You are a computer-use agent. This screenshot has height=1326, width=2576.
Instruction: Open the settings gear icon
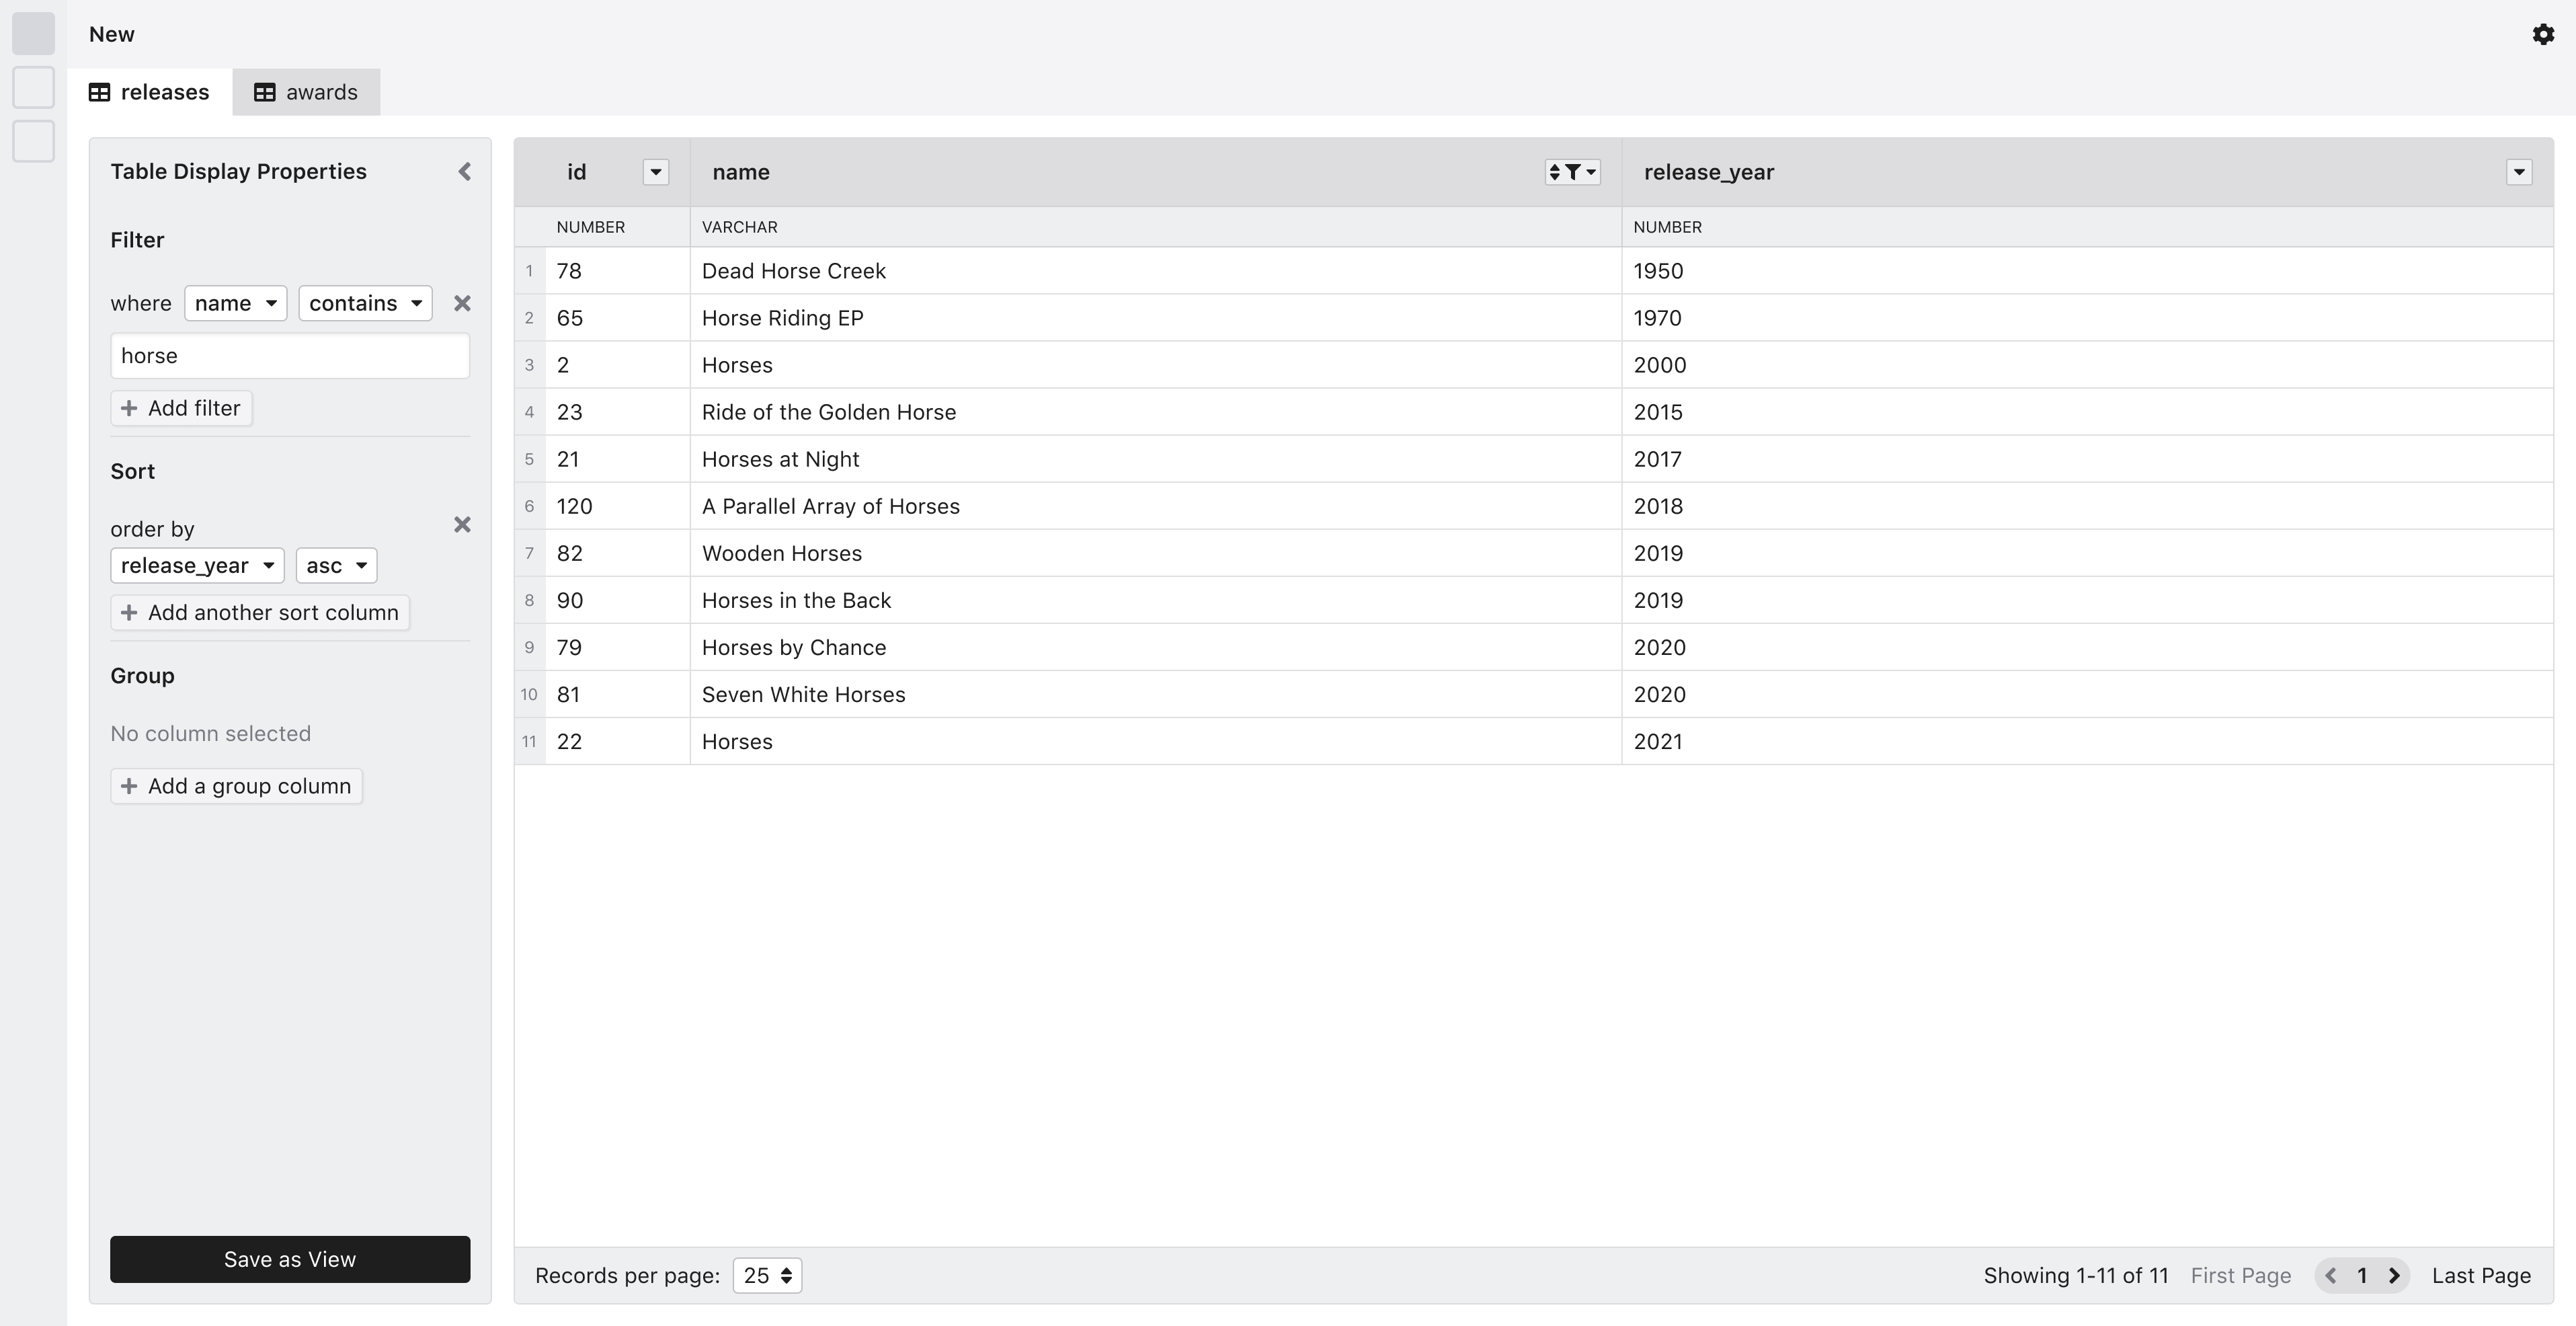point(2543,35)
